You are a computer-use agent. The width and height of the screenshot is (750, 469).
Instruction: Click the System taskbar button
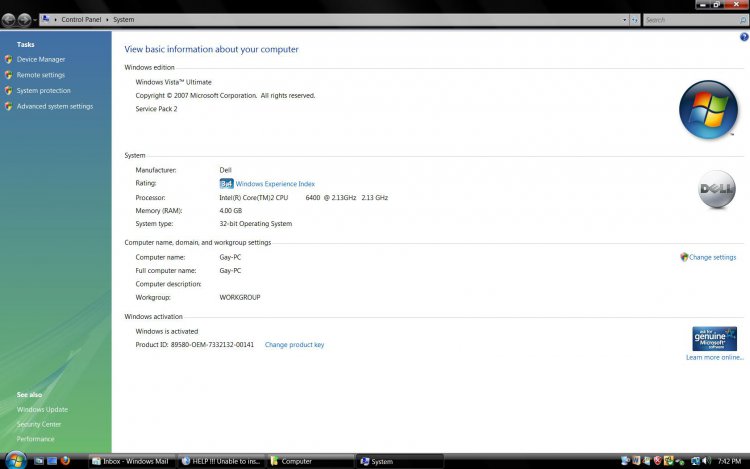coord(401,461)
